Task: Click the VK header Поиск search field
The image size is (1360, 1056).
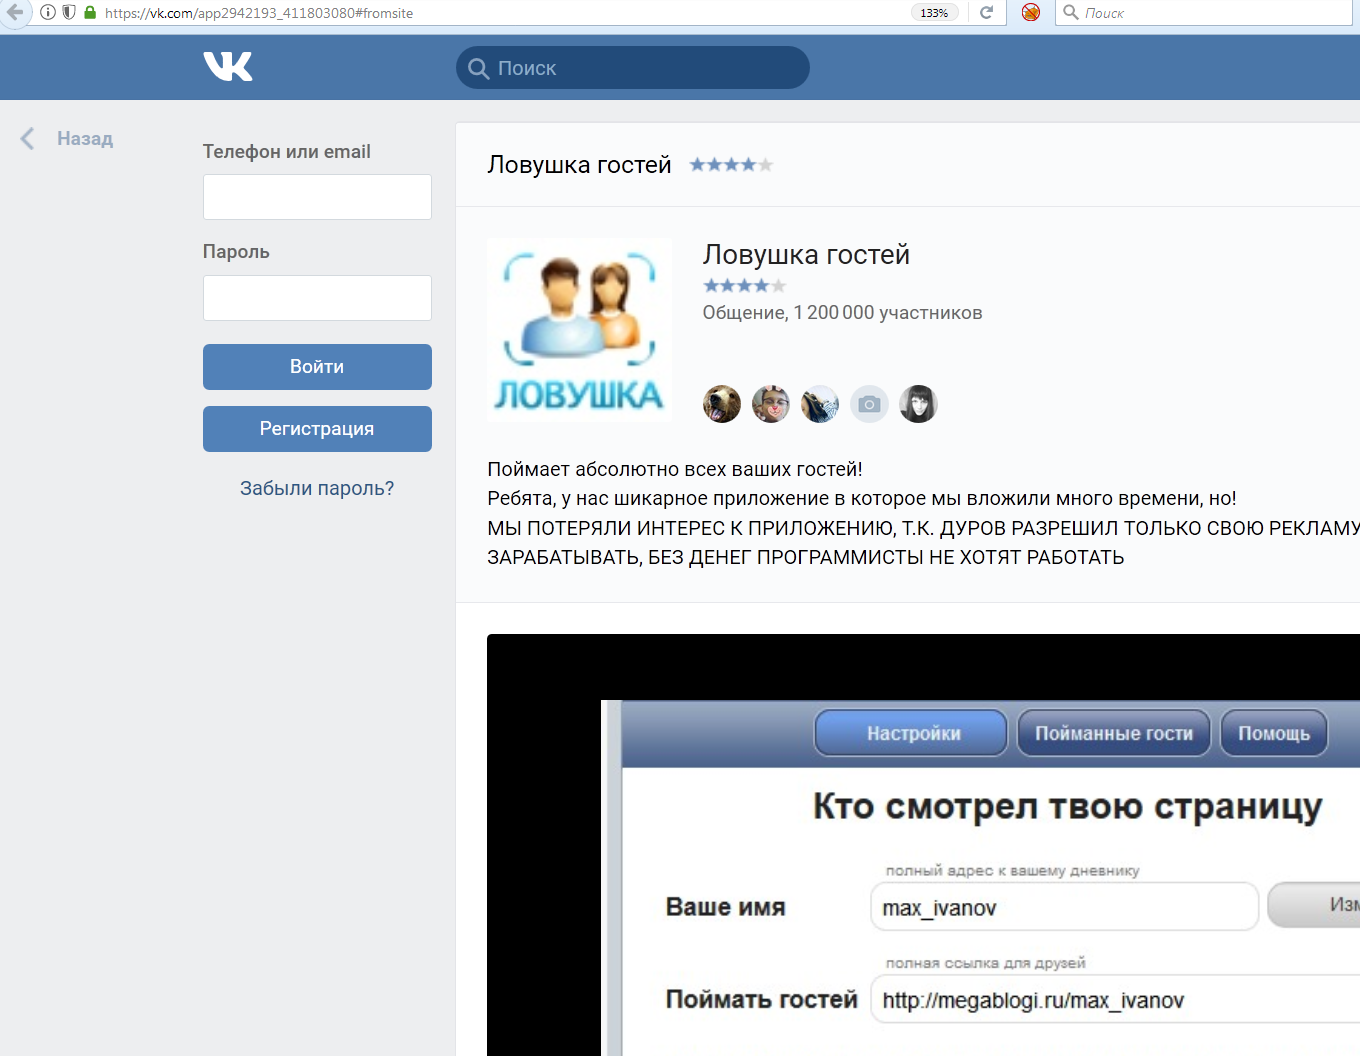Action: pos(632,68)
